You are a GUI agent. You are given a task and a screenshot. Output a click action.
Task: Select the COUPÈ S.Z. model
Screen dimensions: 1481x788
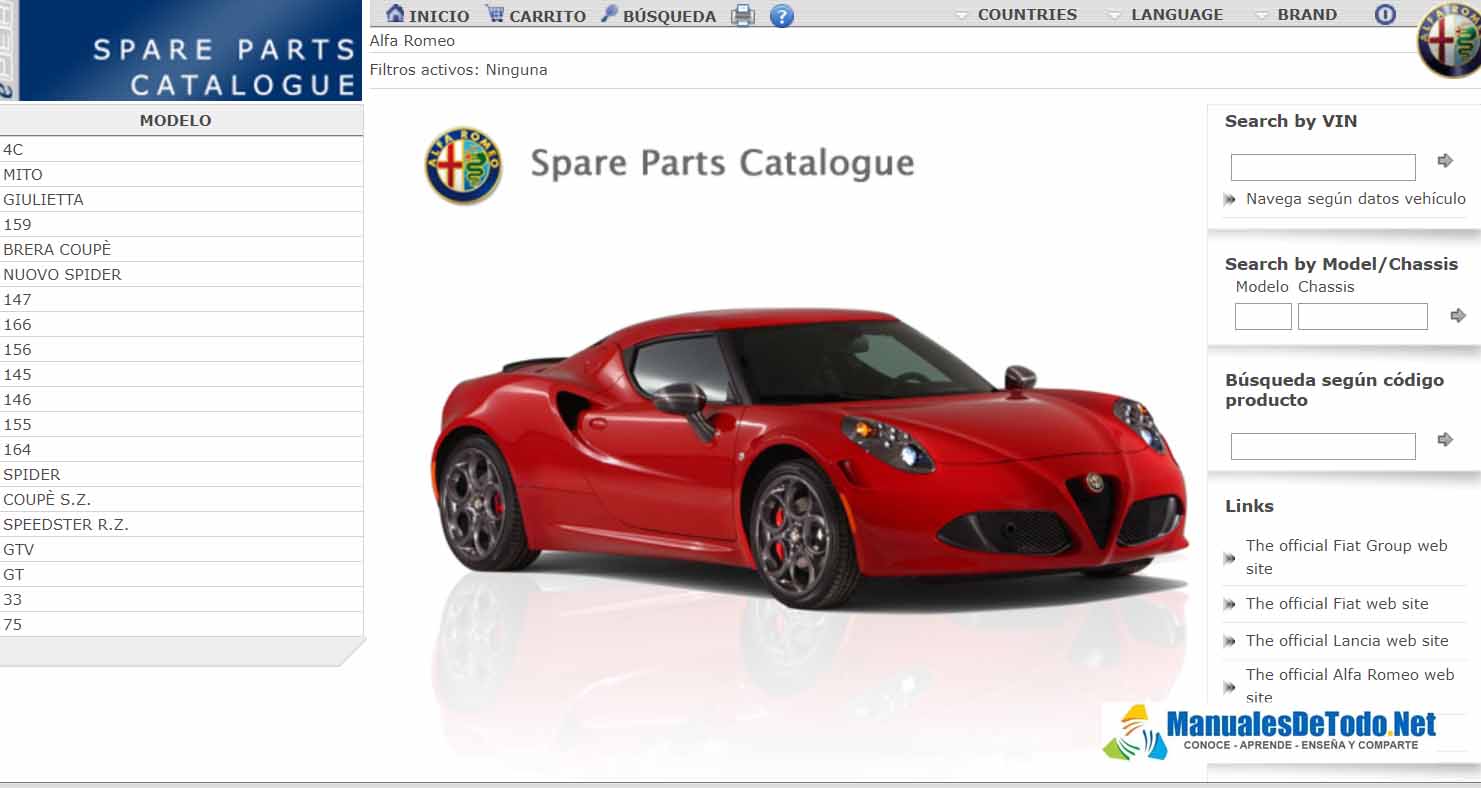(181, 499)
